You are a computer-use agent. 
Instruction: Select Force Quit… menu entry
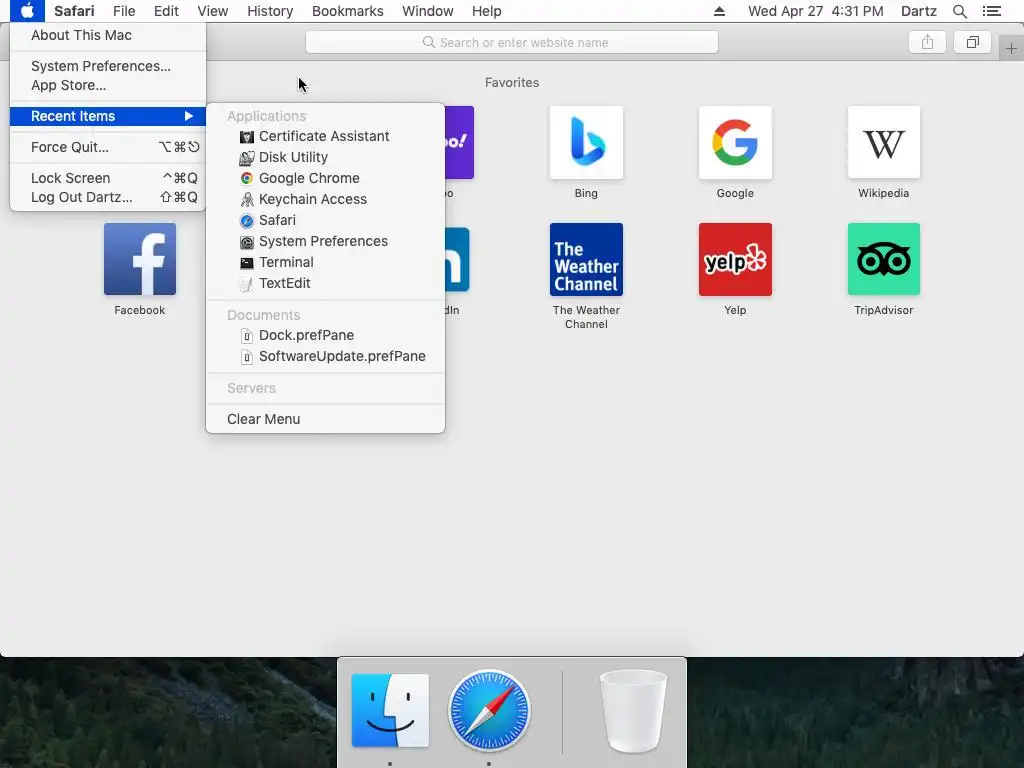pyautogui.click(x=108, y=147)
